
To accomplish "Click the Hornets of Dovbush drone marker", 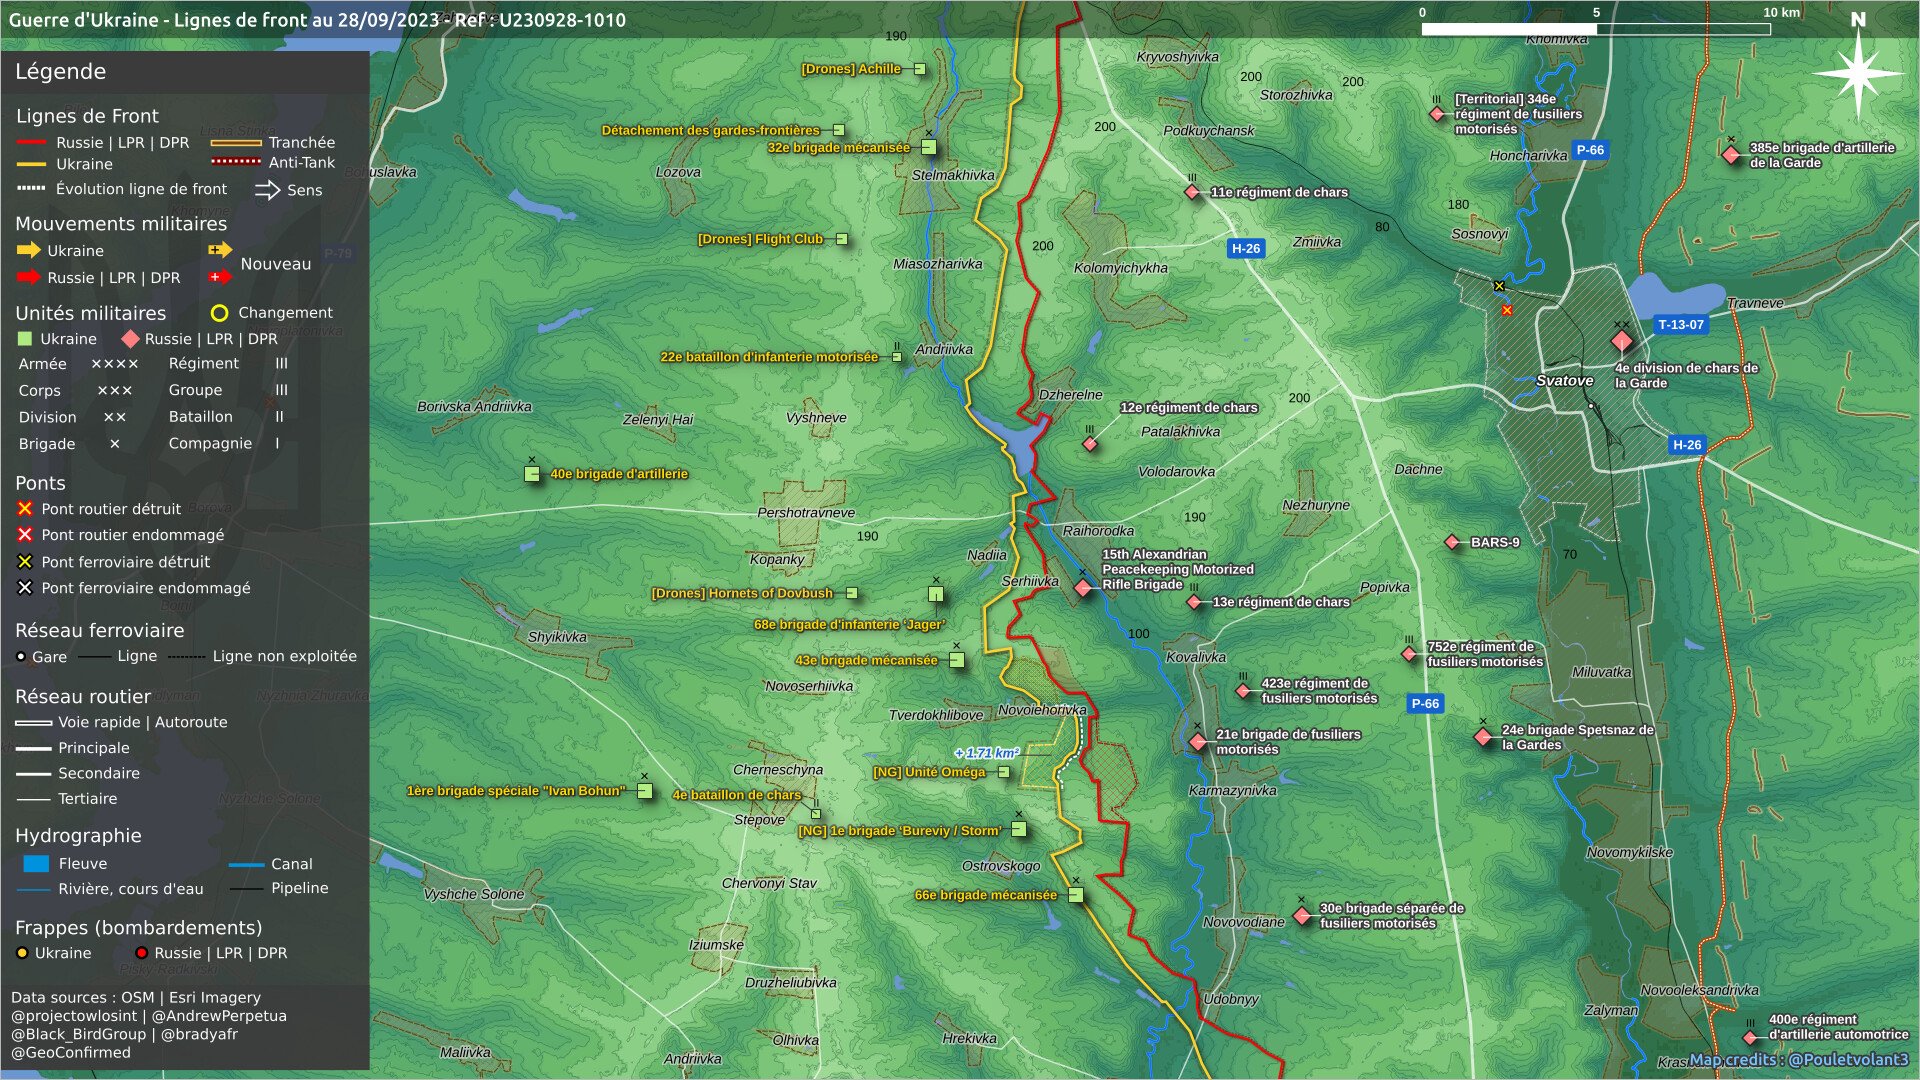I will click(x=852, y=593).
